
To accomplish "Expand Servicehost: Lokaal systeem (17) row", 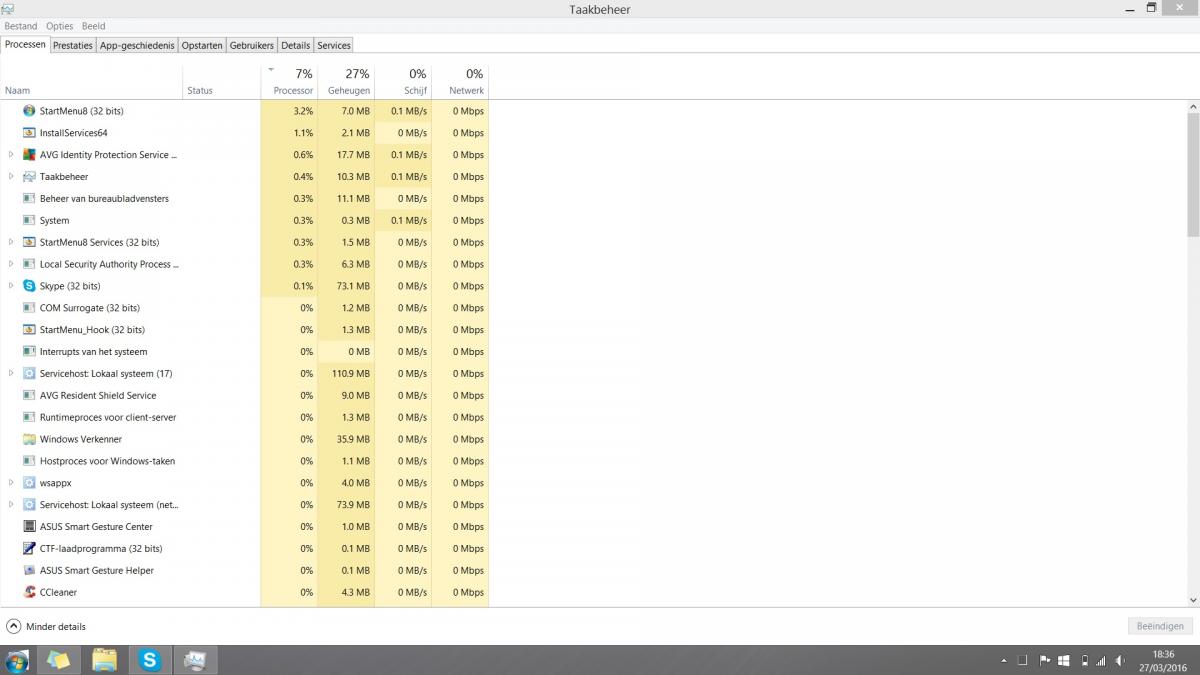I will [x=11, y=374].
